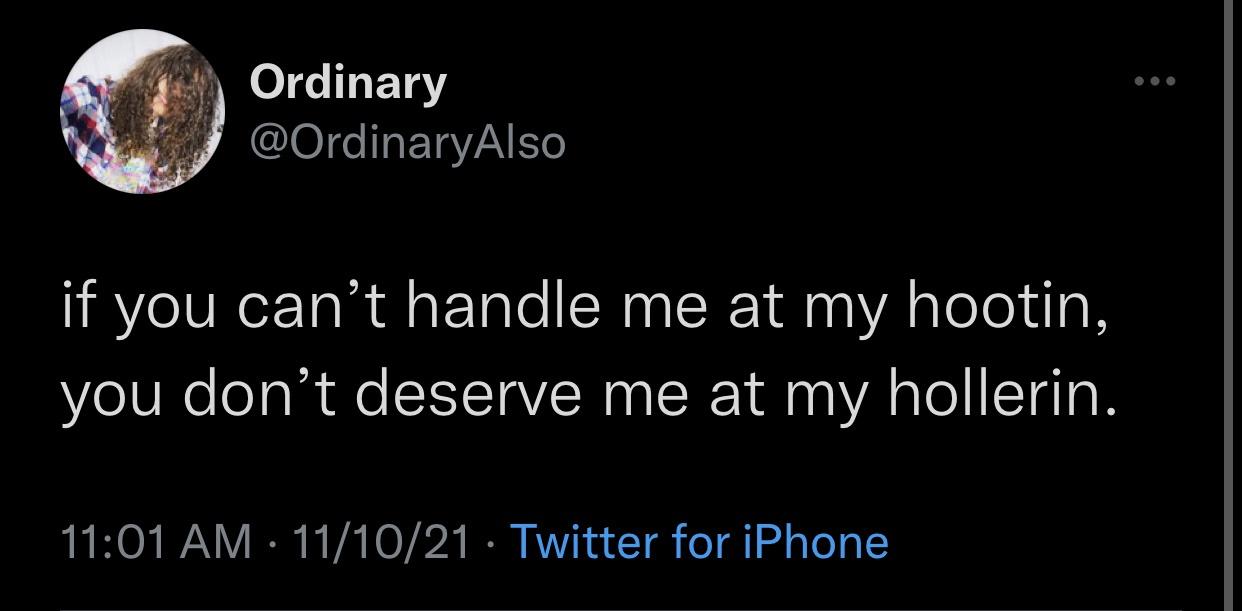Image resolution: width=1242 pixels, height=611 pixels.
Task: Click the @OrdinaryAlso handle
Action: (x=407, y=143)
